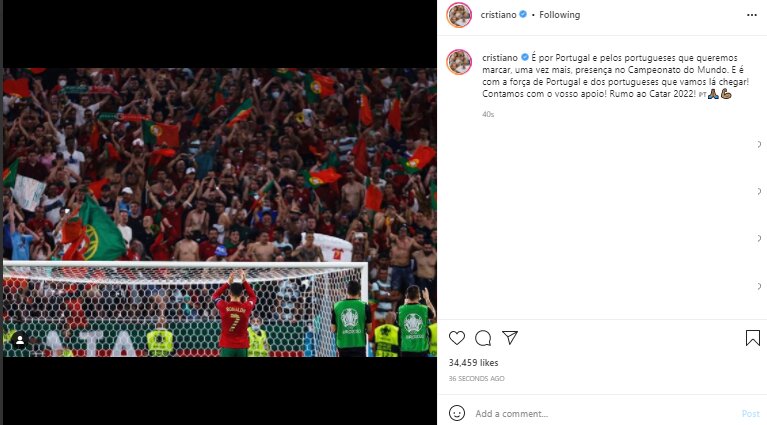The height and width of the screenshot is (425, 767).
Task: Show tagged people icon on the photo
Action: 20,340
